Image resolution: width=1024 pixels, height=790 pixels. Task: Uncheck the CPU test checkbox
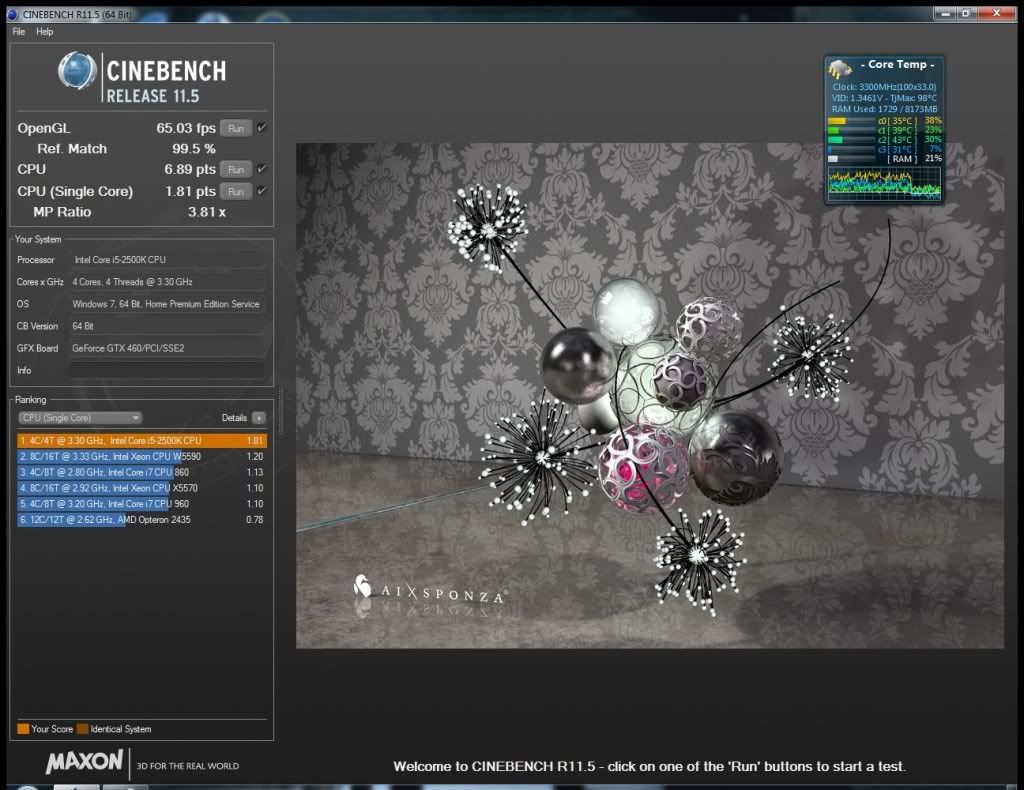(x=262, y=169)
